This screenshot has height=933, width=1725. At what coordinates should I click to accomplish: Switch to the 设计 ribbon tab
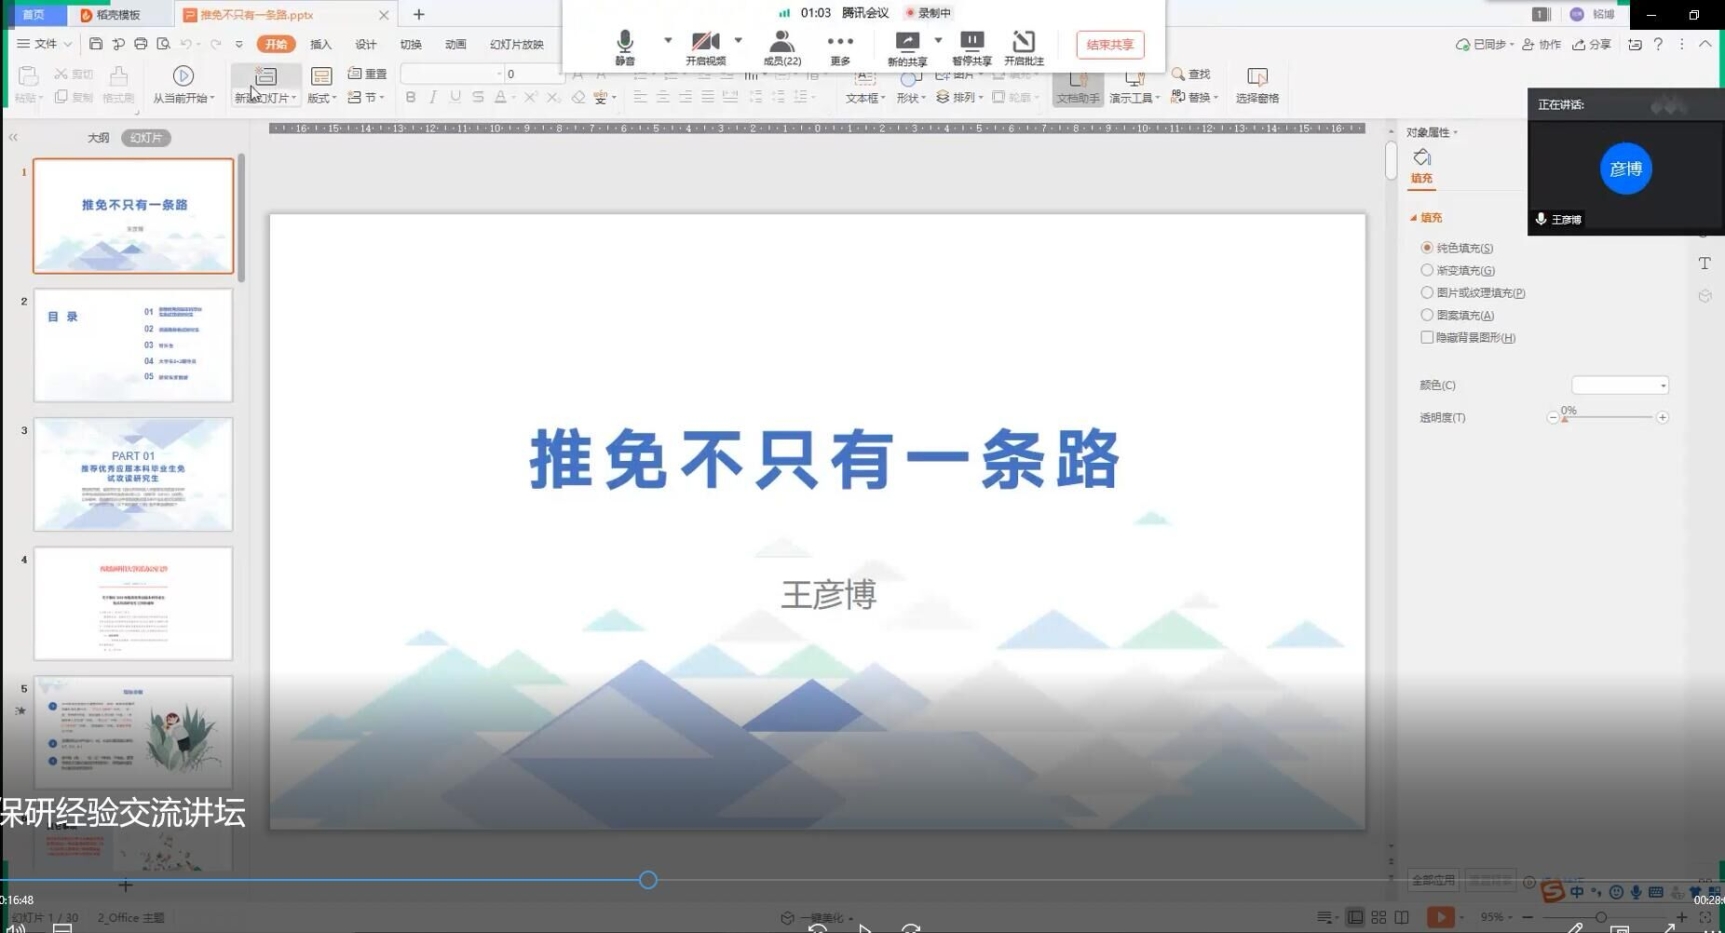pos(366,44)
